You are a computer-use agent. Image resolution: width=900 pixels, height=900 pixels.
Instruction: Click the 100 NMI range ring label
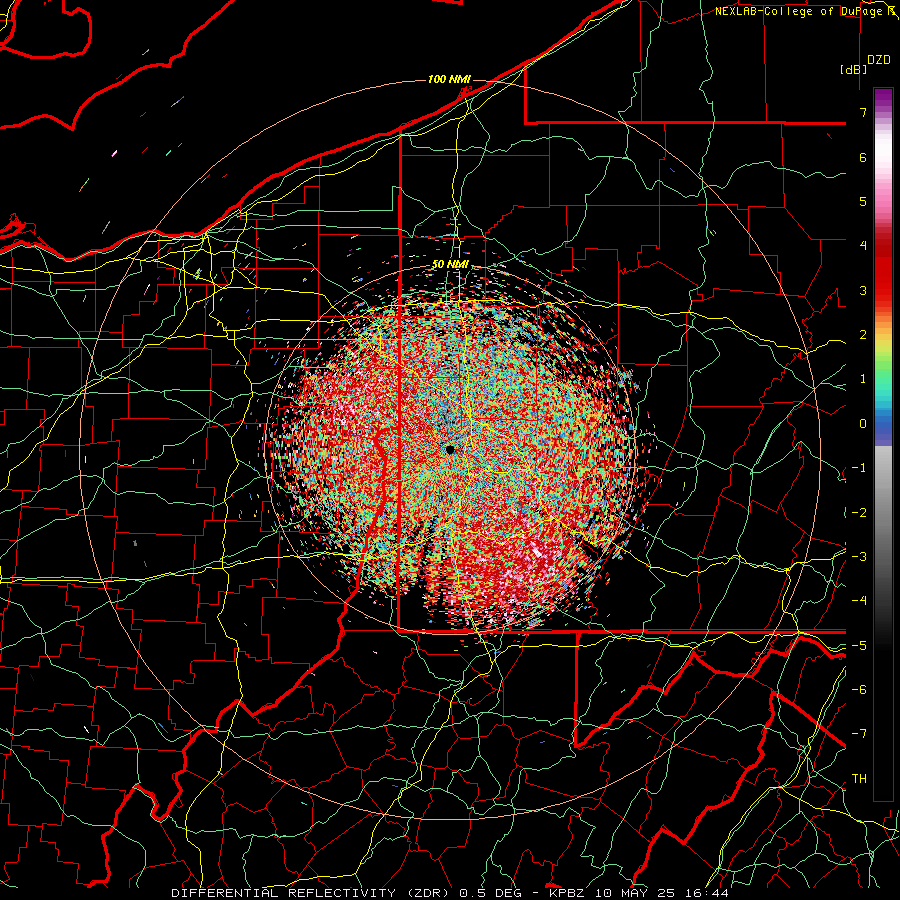(449, 79)
